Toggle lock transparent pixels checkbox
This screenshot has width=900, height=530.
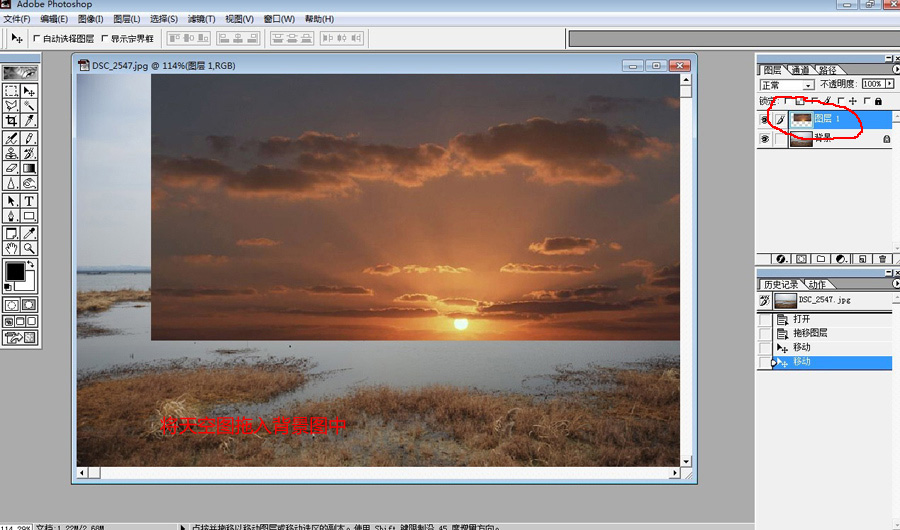click(x=788, y=101)
